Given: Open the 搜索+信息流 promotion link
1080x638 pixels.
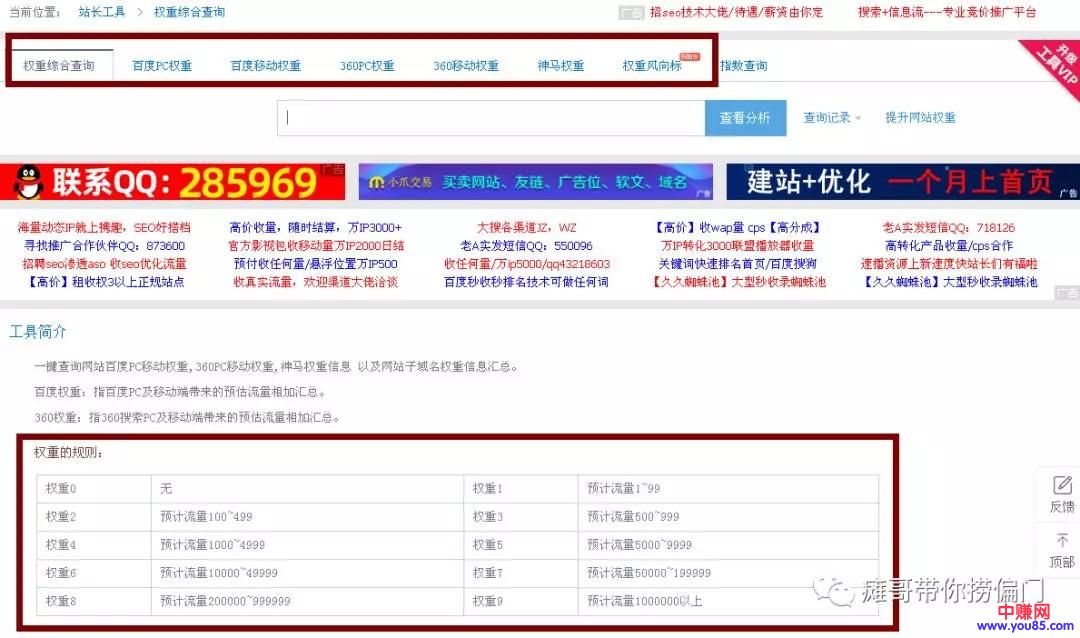Looking at the screenshot, I should [x=946, y=12].
